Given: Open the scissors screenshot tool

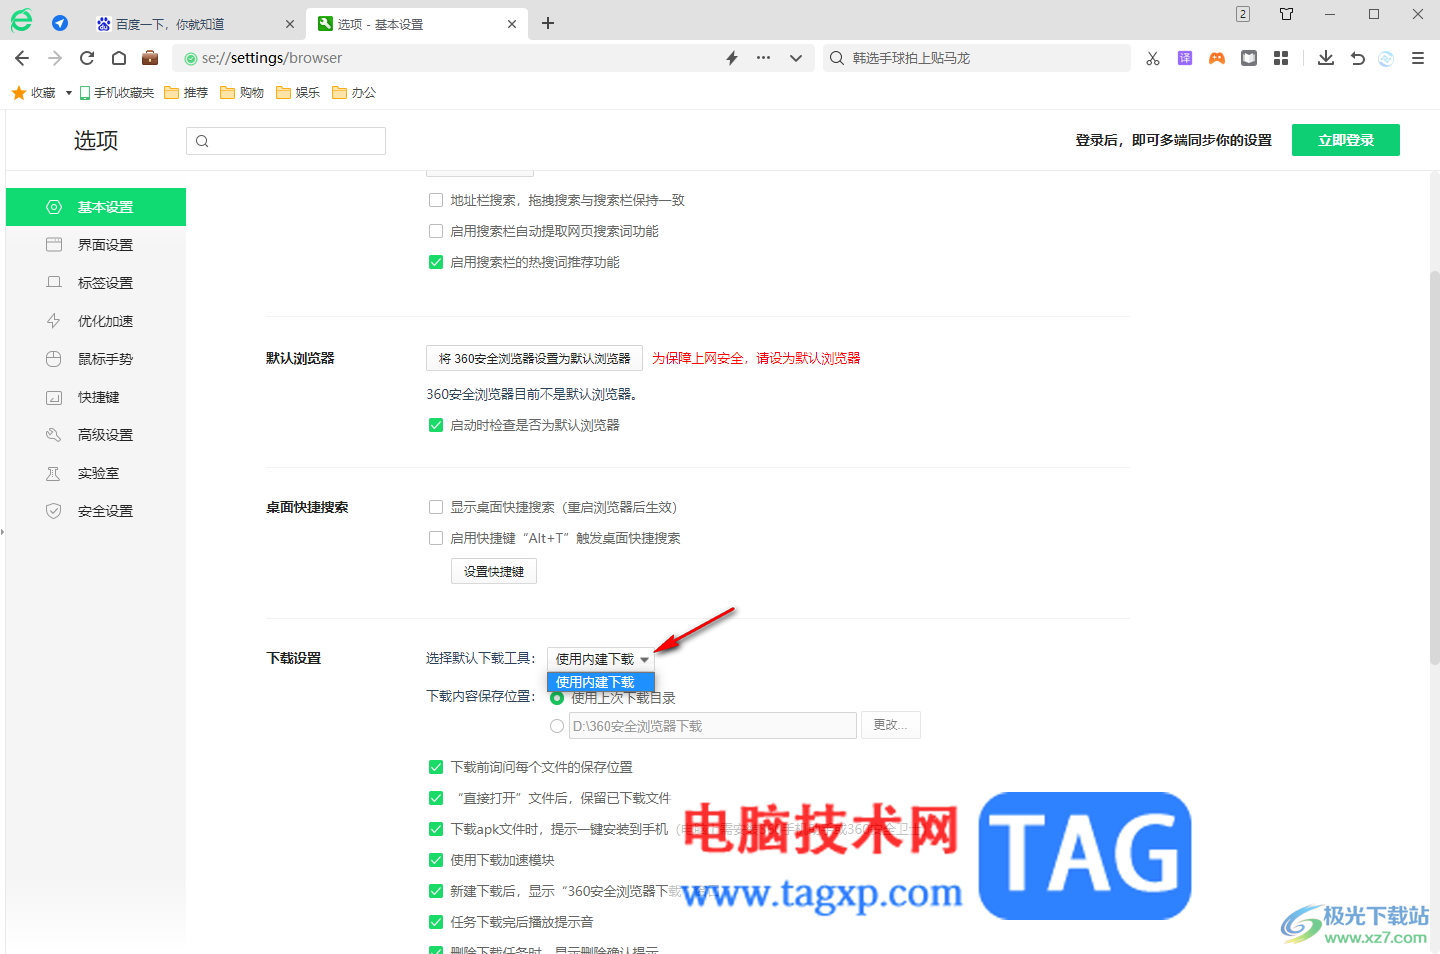Looking at the screenshot, I should [1153, 58].
